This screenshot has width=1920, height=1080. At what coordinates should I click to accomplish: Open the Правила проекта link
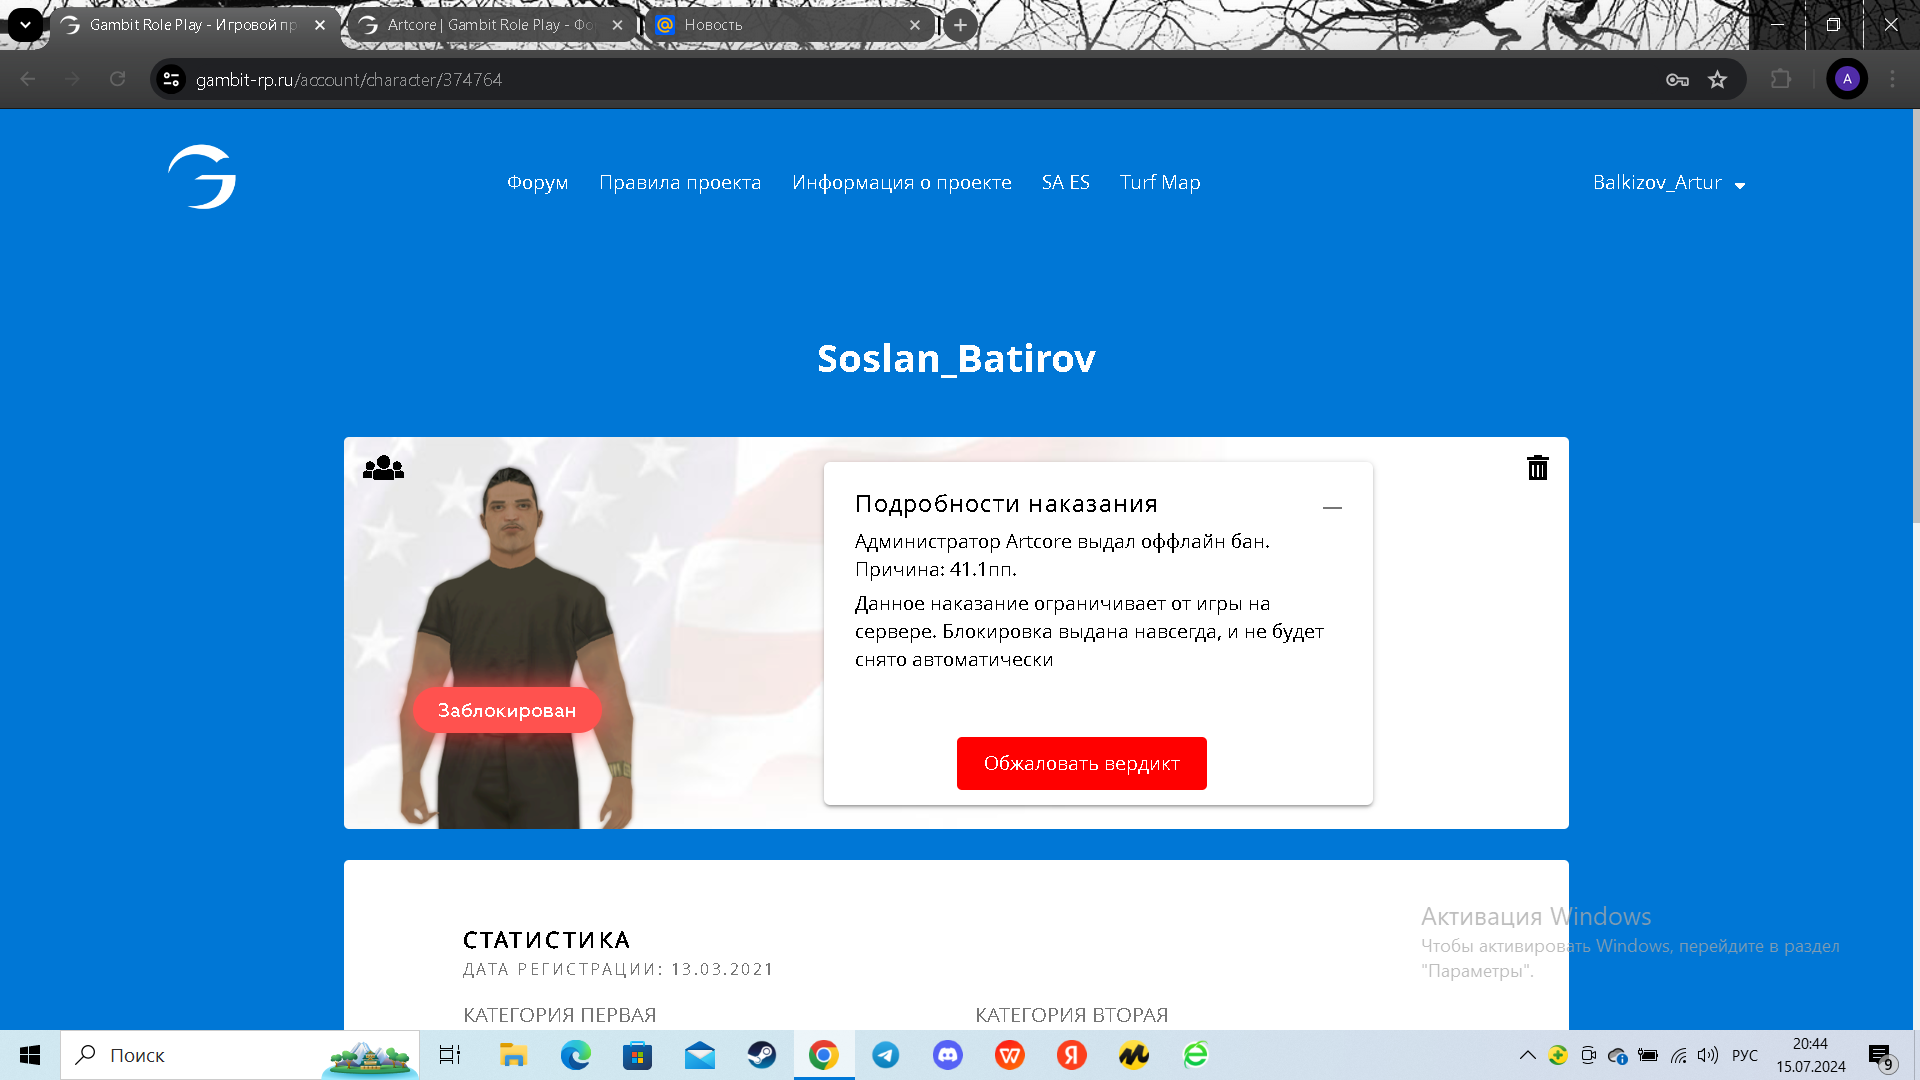coord(680,183)
